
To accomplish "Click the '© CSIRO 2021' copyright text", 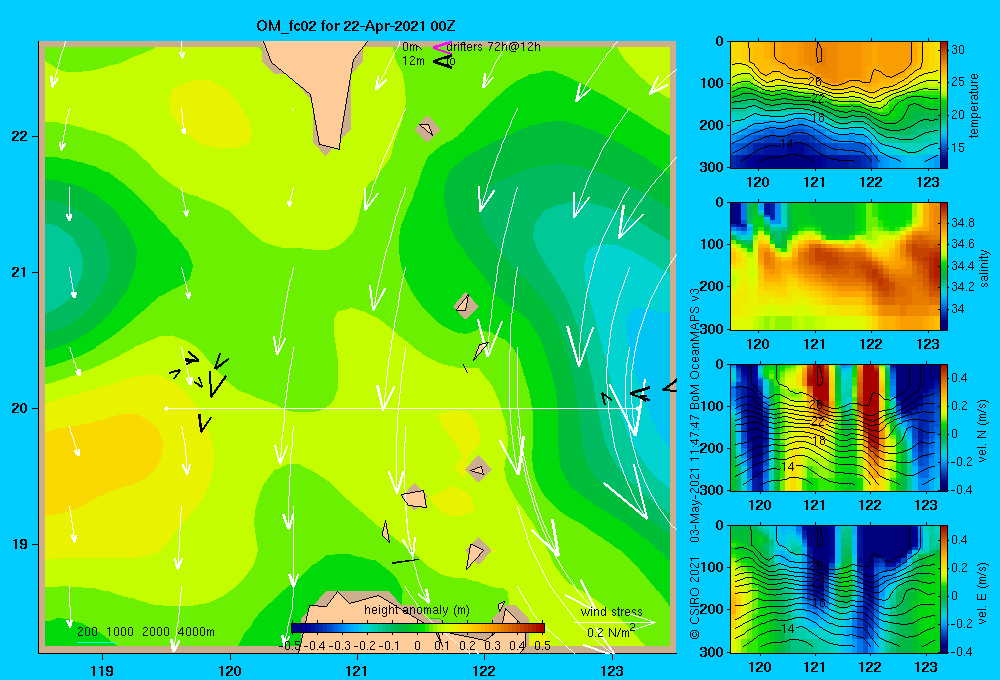I will (695, 597).
